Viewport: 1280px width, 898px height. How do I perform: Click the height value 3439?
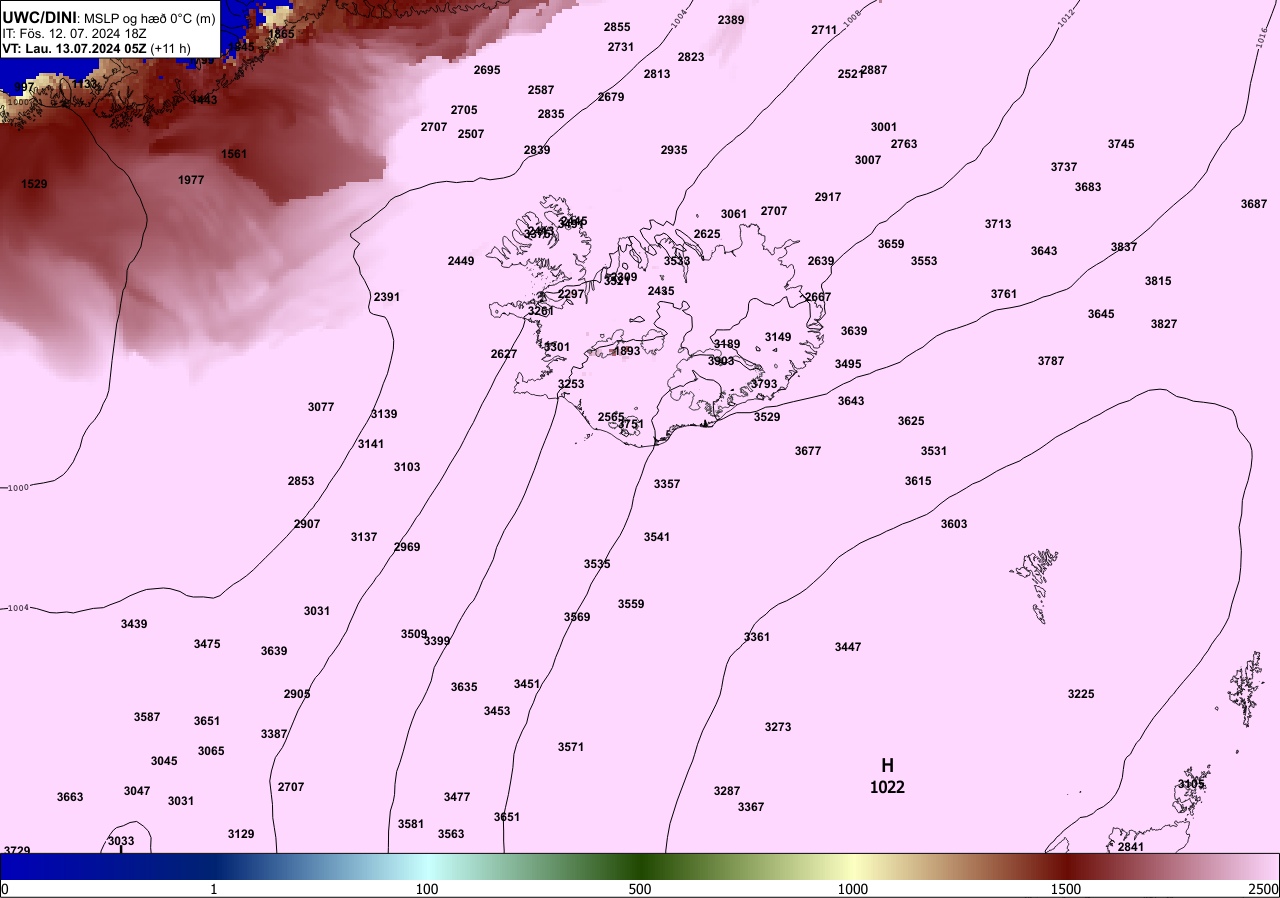134,624
